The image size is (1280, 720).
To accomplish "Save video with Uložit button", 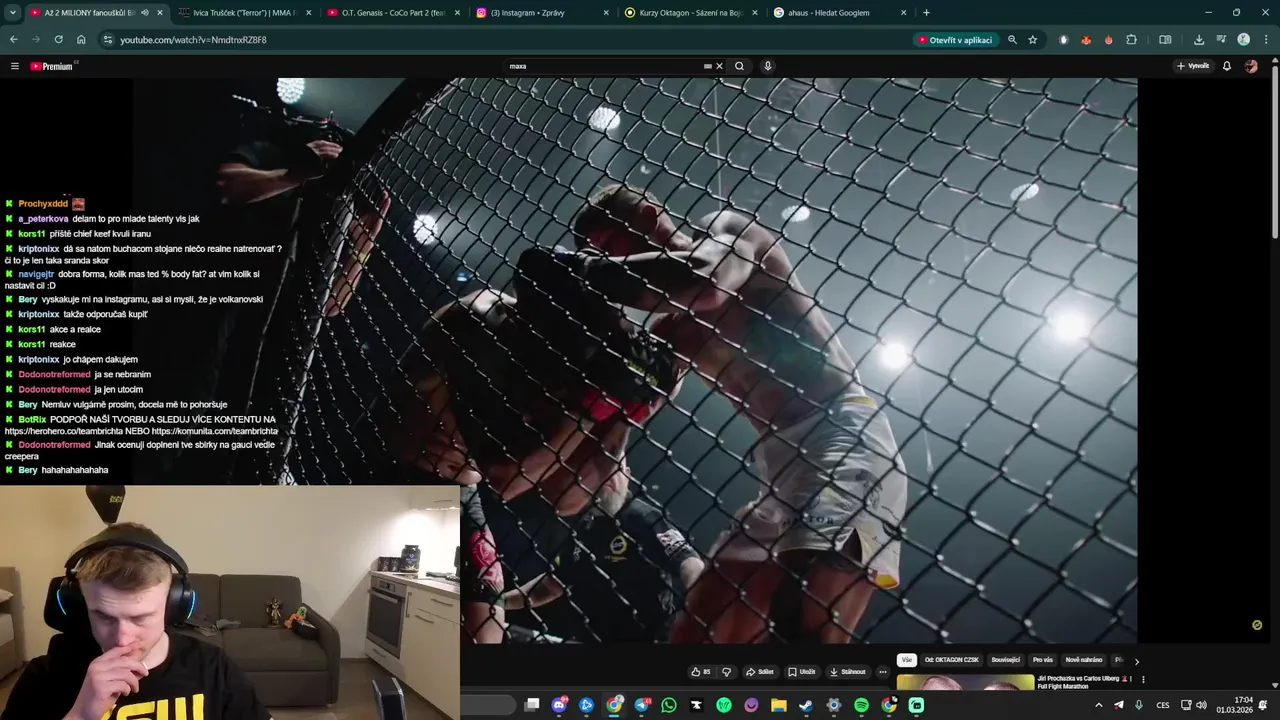I will click(x=802, y=672).
